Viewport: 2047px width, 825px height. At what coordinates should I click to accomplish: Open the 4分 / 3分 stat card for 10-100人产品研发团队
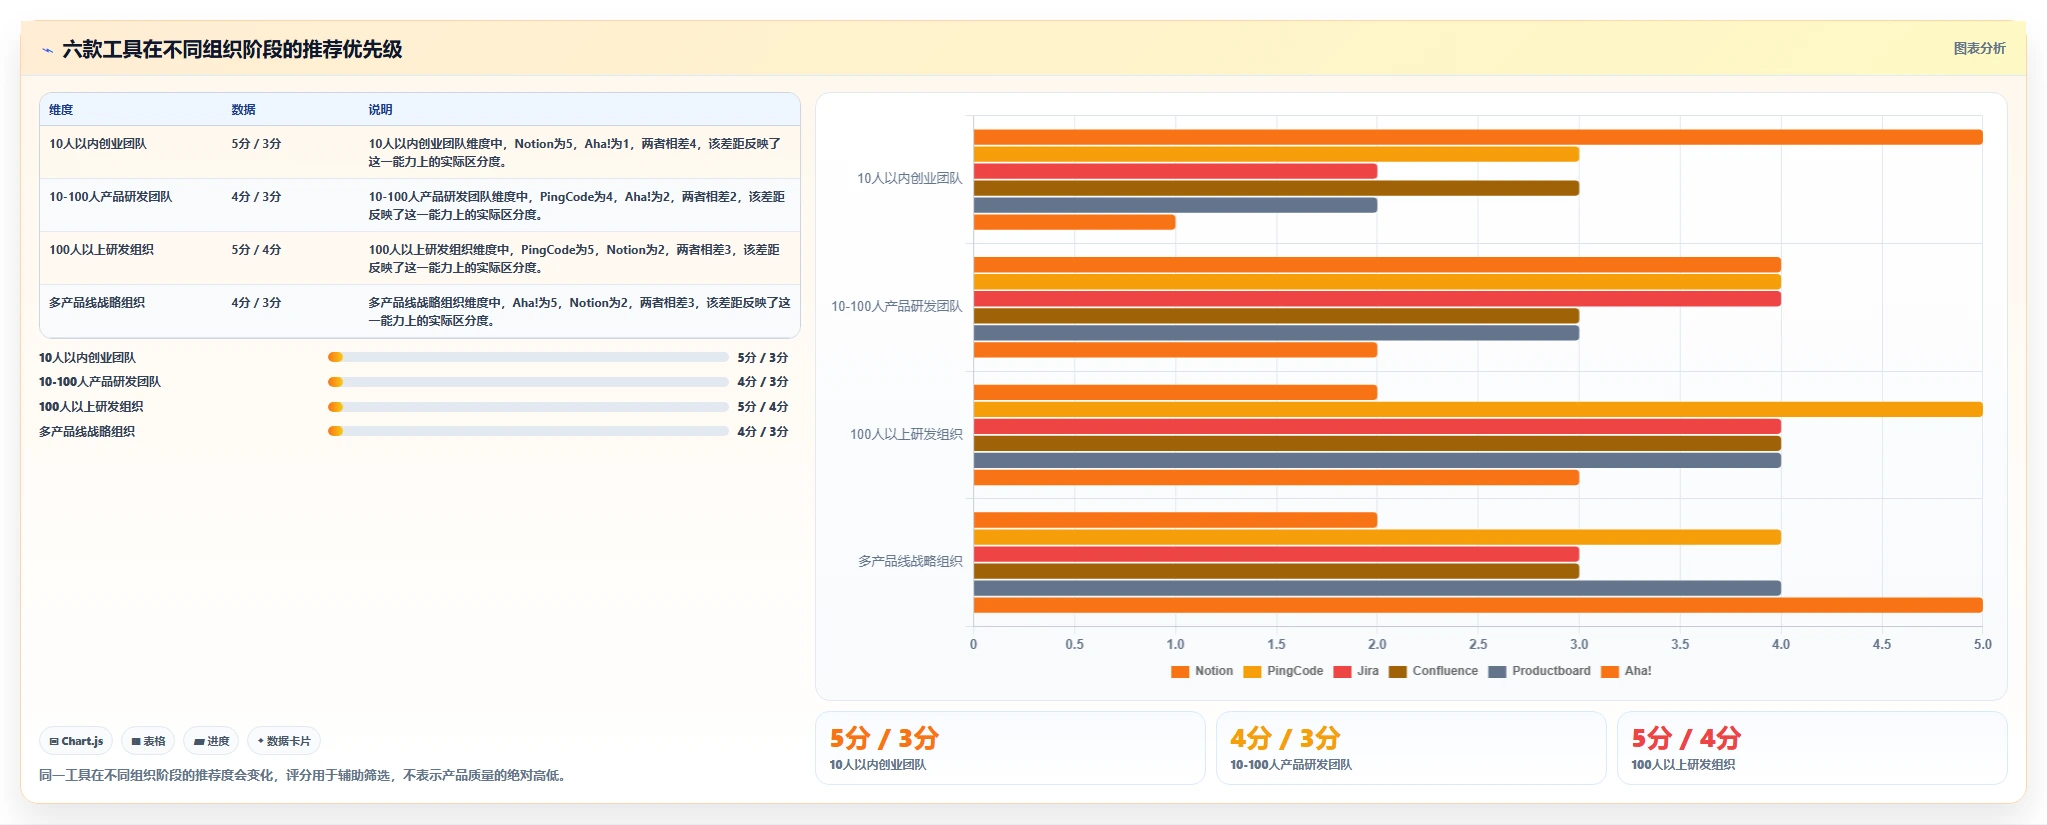click(1411, 748)
